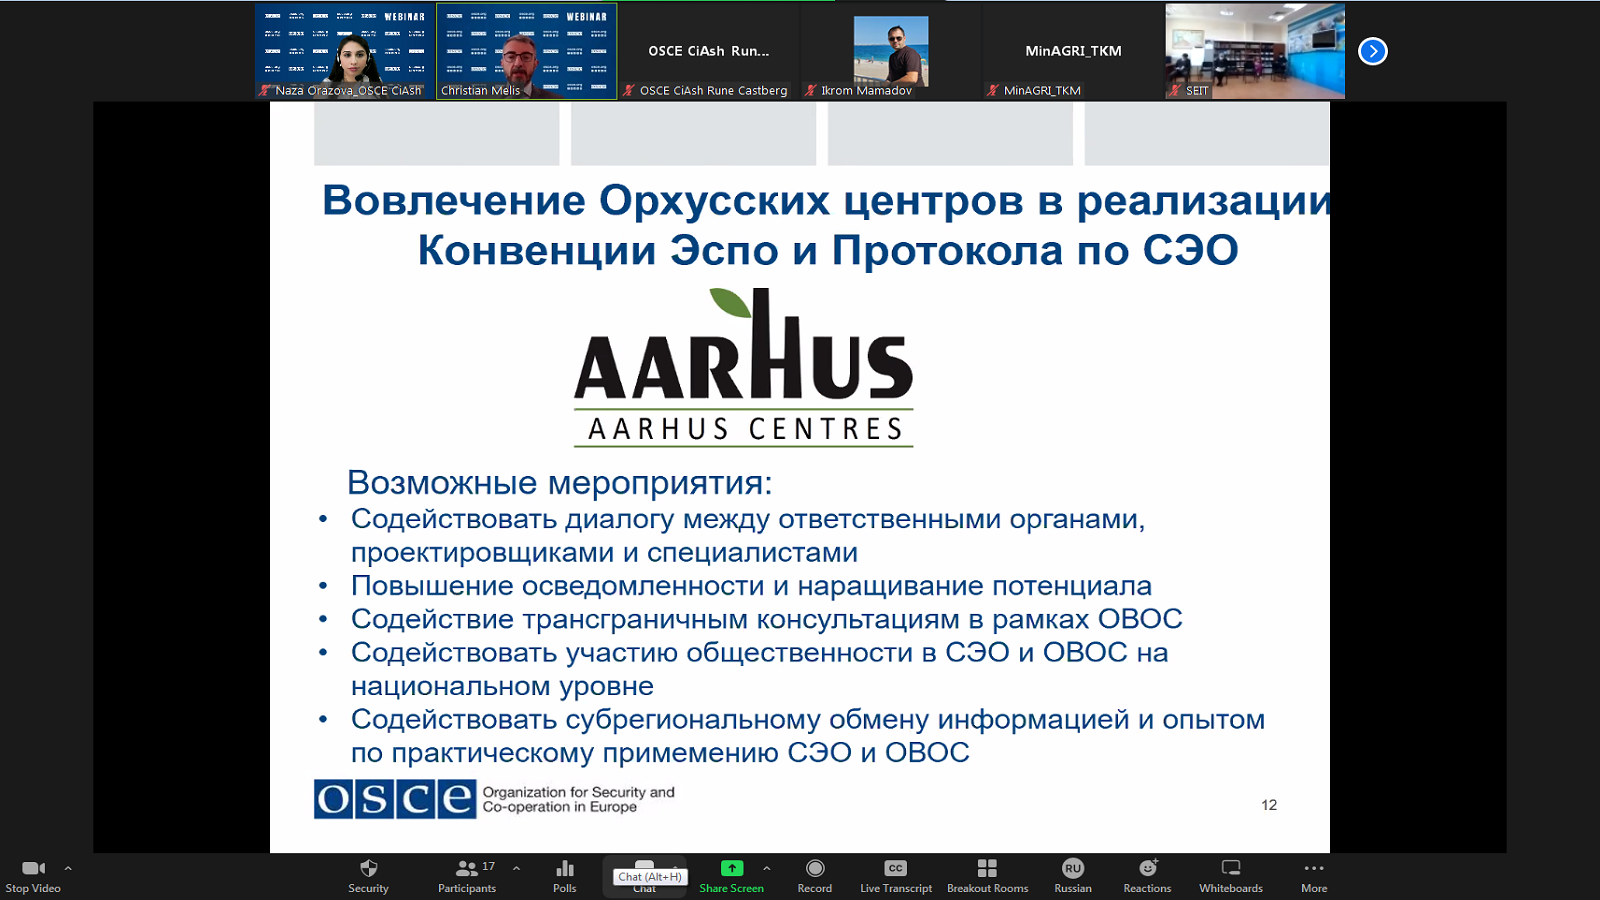Expand participants options arrow

coord(516,868)
